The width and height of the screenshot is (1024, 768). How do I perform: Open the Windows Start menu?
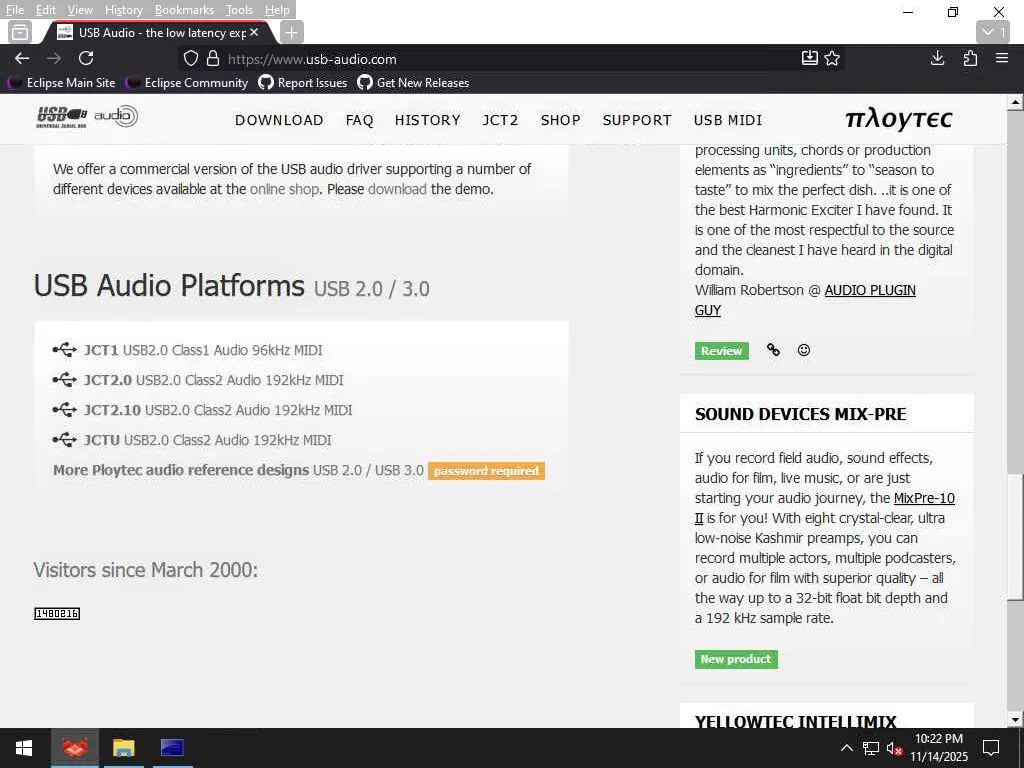tap(24, 748)
